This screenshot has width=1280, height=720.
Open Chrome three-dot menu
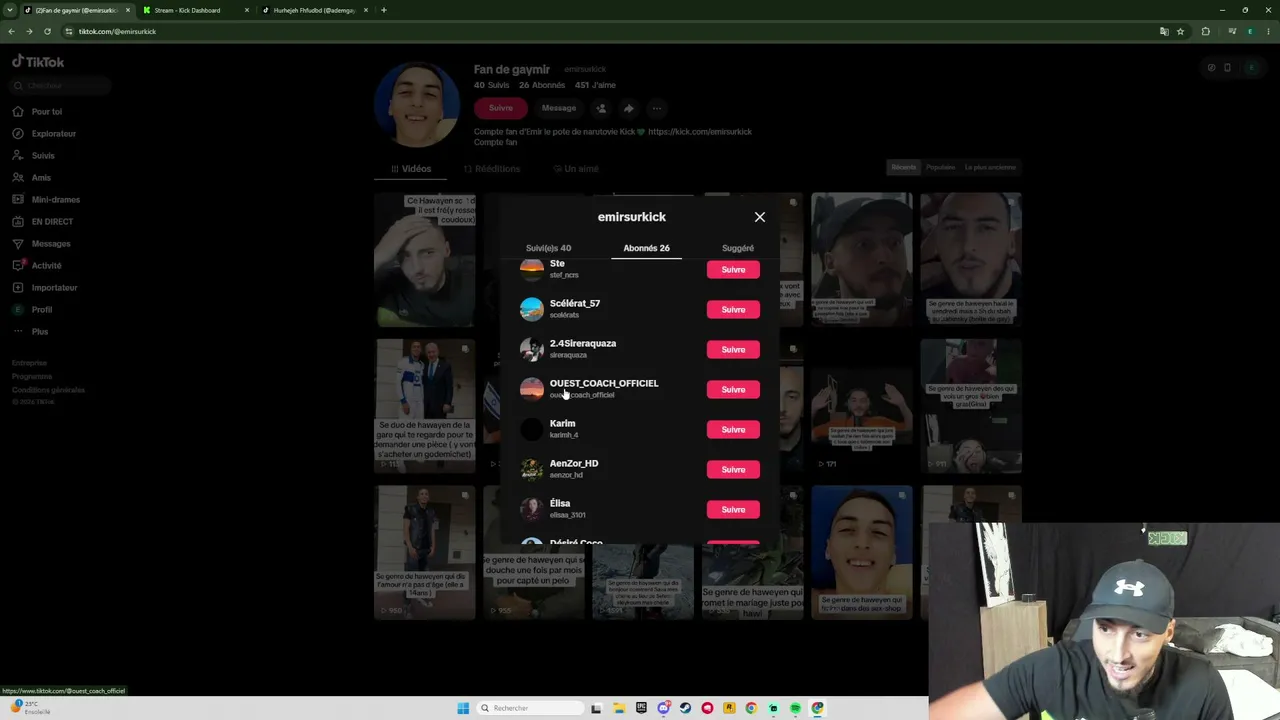1268,31
